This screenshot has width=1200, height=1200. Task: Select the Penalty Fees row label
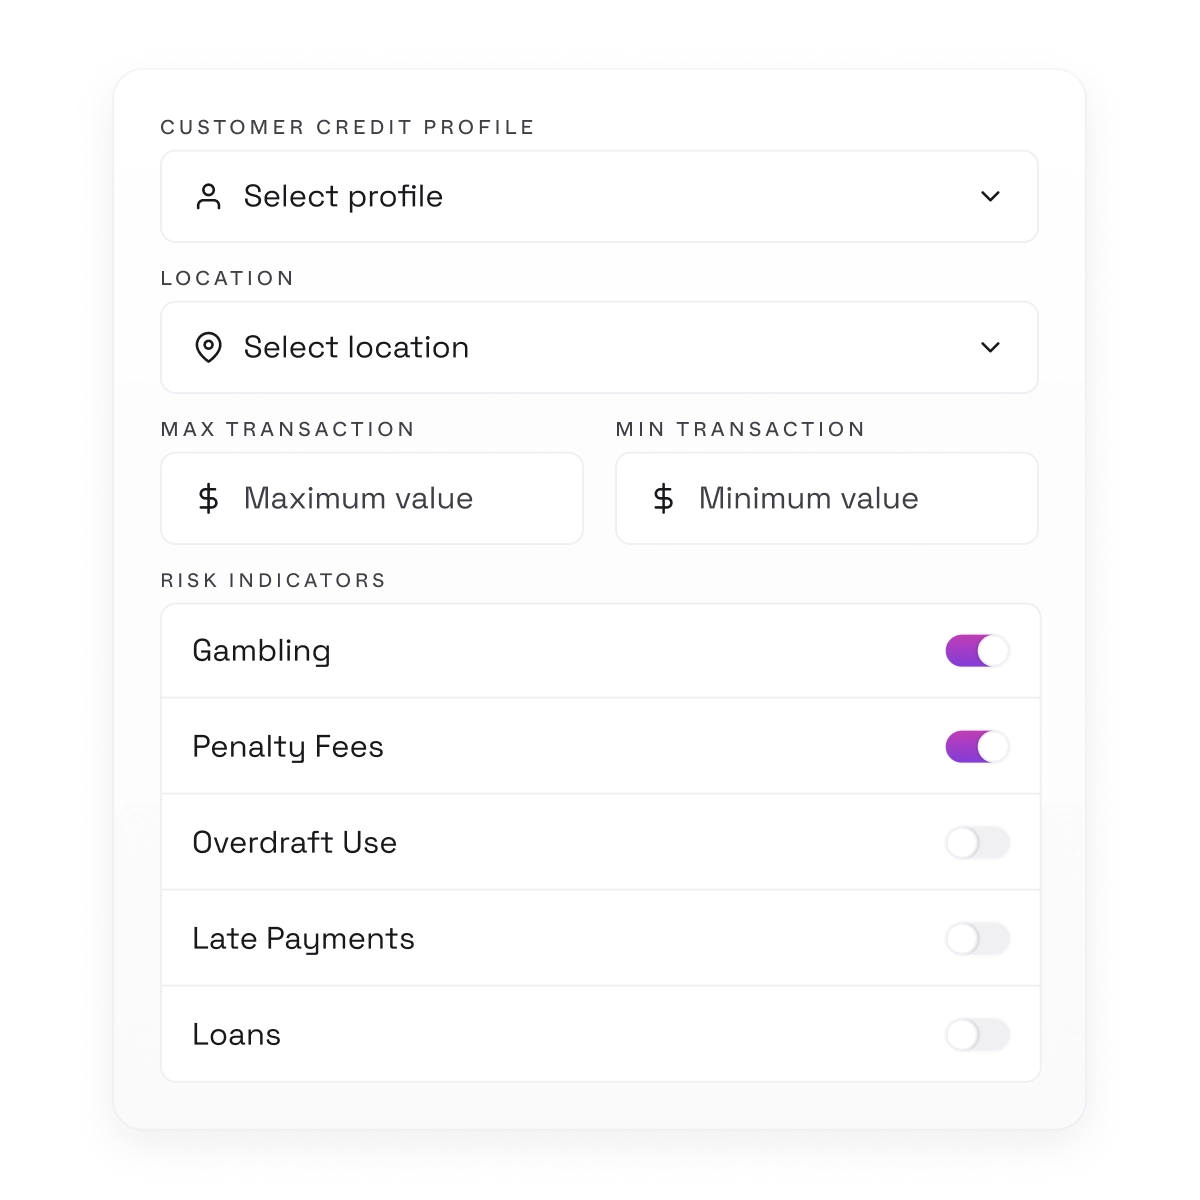pyautogui.click(x=288, y=747)
